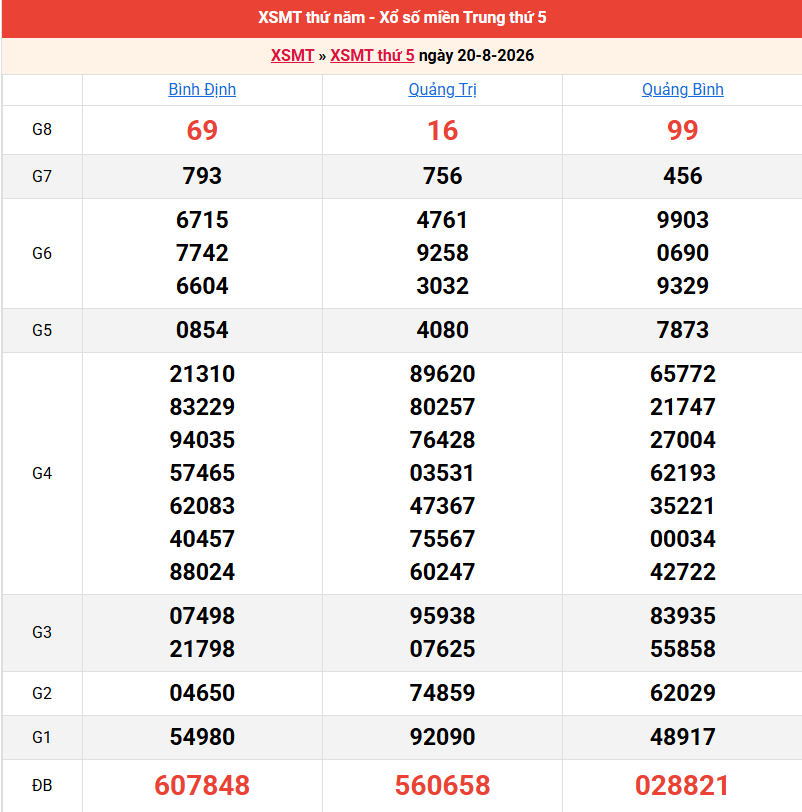The image size is (802, 812).
Task: Click the red XSMT thứ năm header
Action: pos(402,18)
